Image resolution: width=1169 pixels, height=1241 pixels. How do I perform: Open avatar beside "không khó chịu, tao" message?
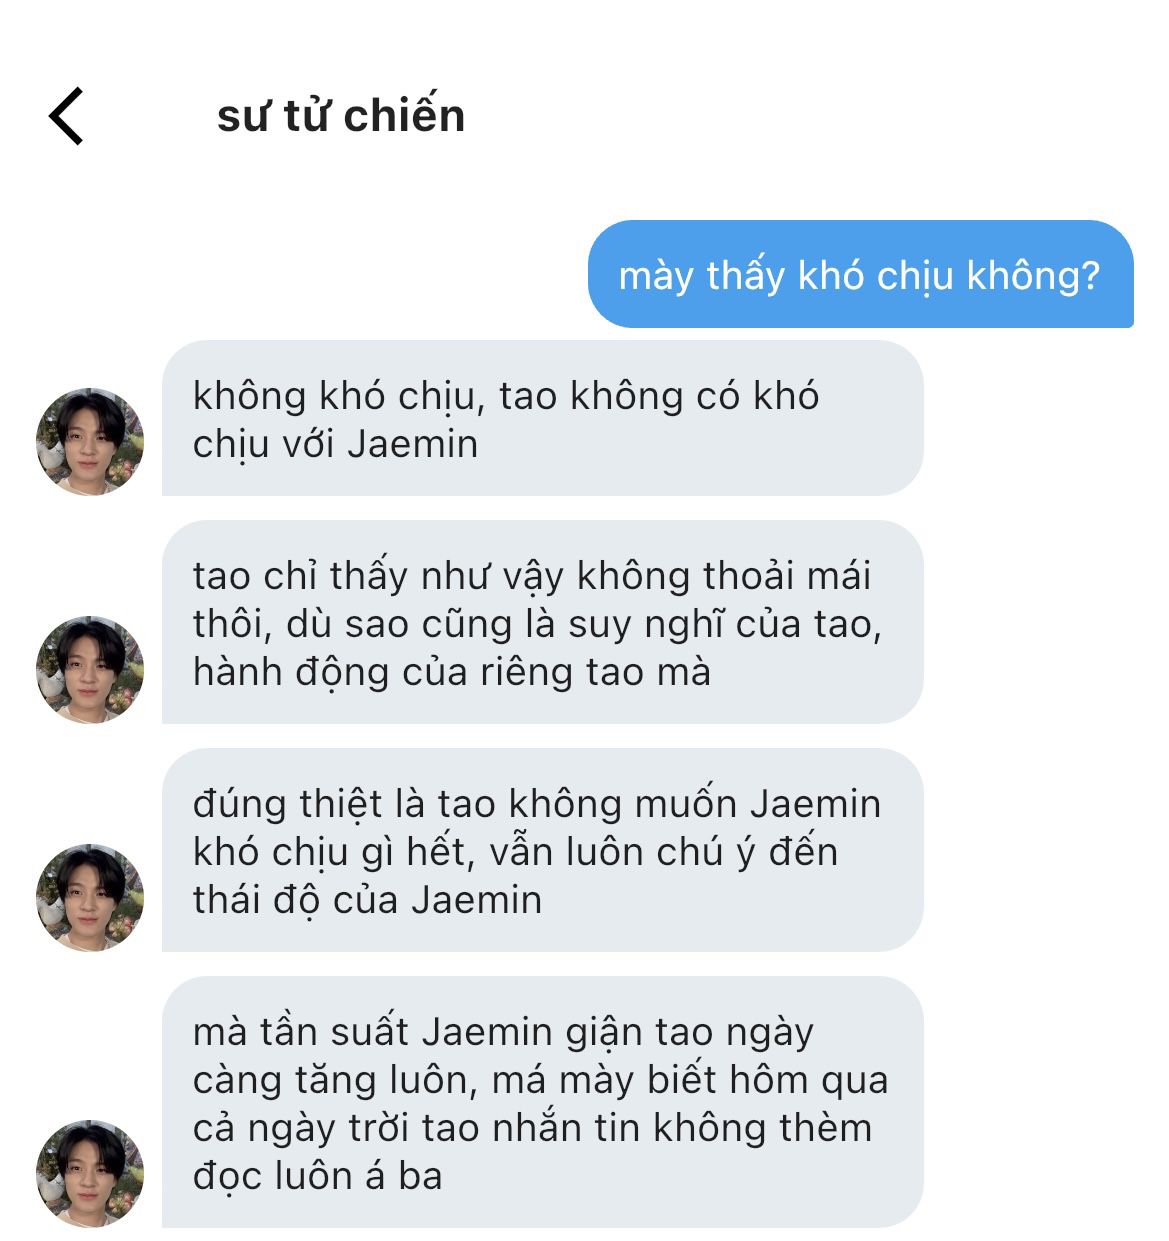(90, 441)
